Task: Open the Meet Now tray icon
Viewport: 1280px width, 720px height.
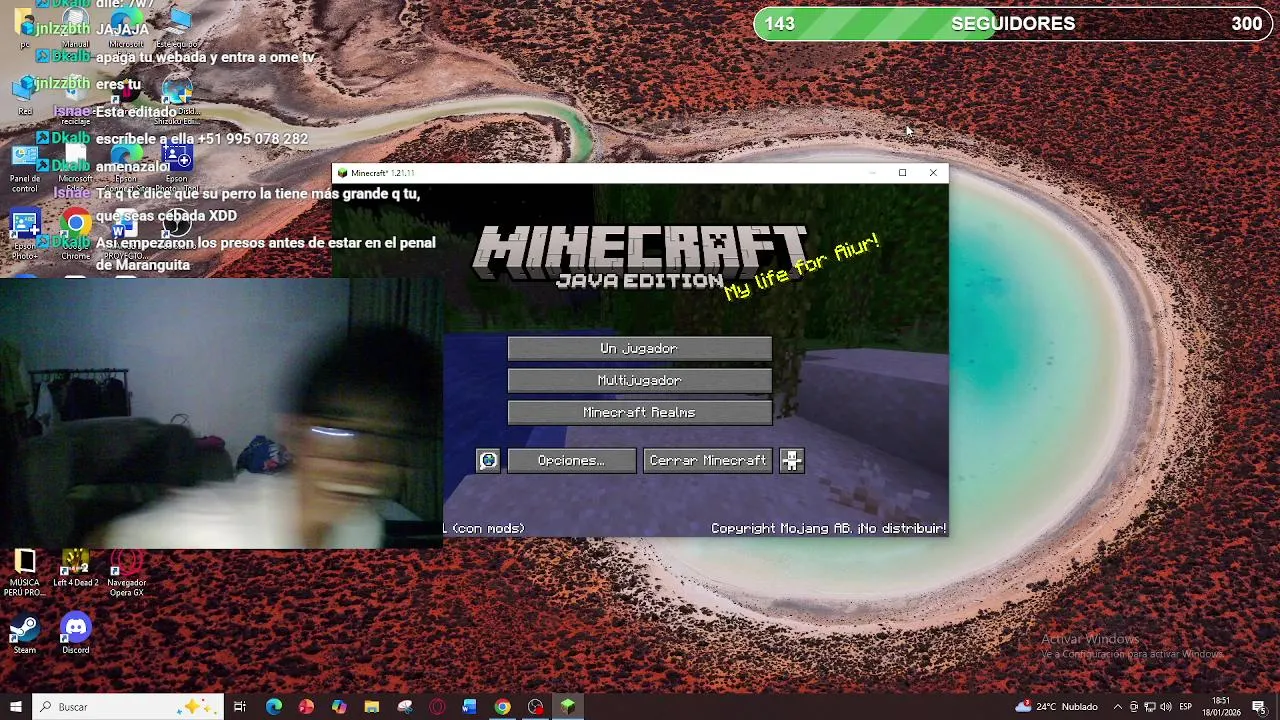Action: [1135, 707]
